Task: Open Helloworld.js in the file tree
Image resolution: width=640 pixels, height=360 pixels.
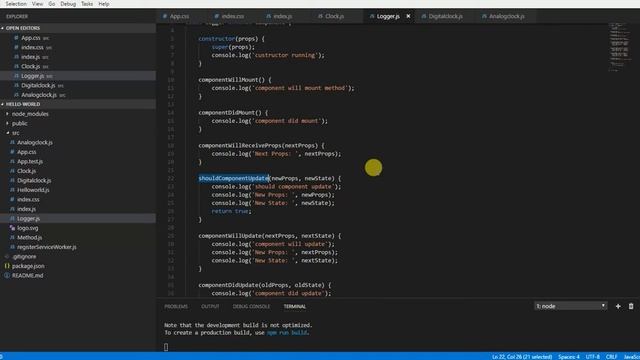Action: point(33,190)
